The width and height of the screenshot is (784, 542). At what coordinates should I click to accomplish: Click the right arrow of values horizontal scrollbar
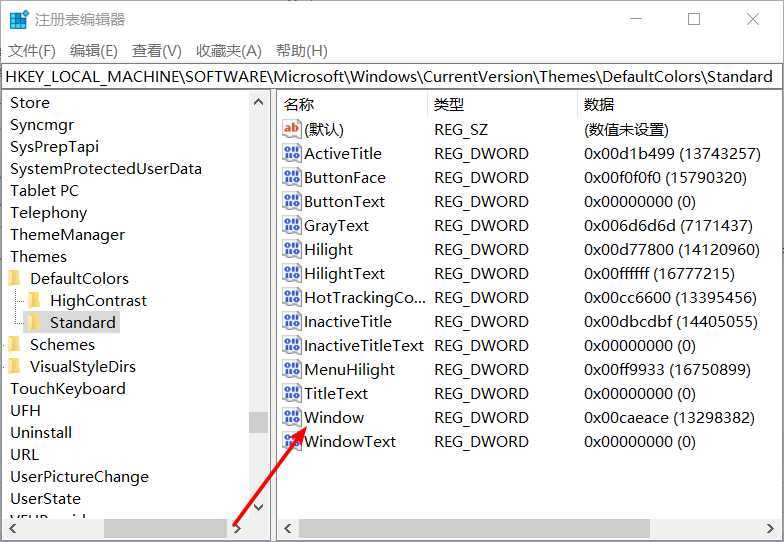pos(770,528)
